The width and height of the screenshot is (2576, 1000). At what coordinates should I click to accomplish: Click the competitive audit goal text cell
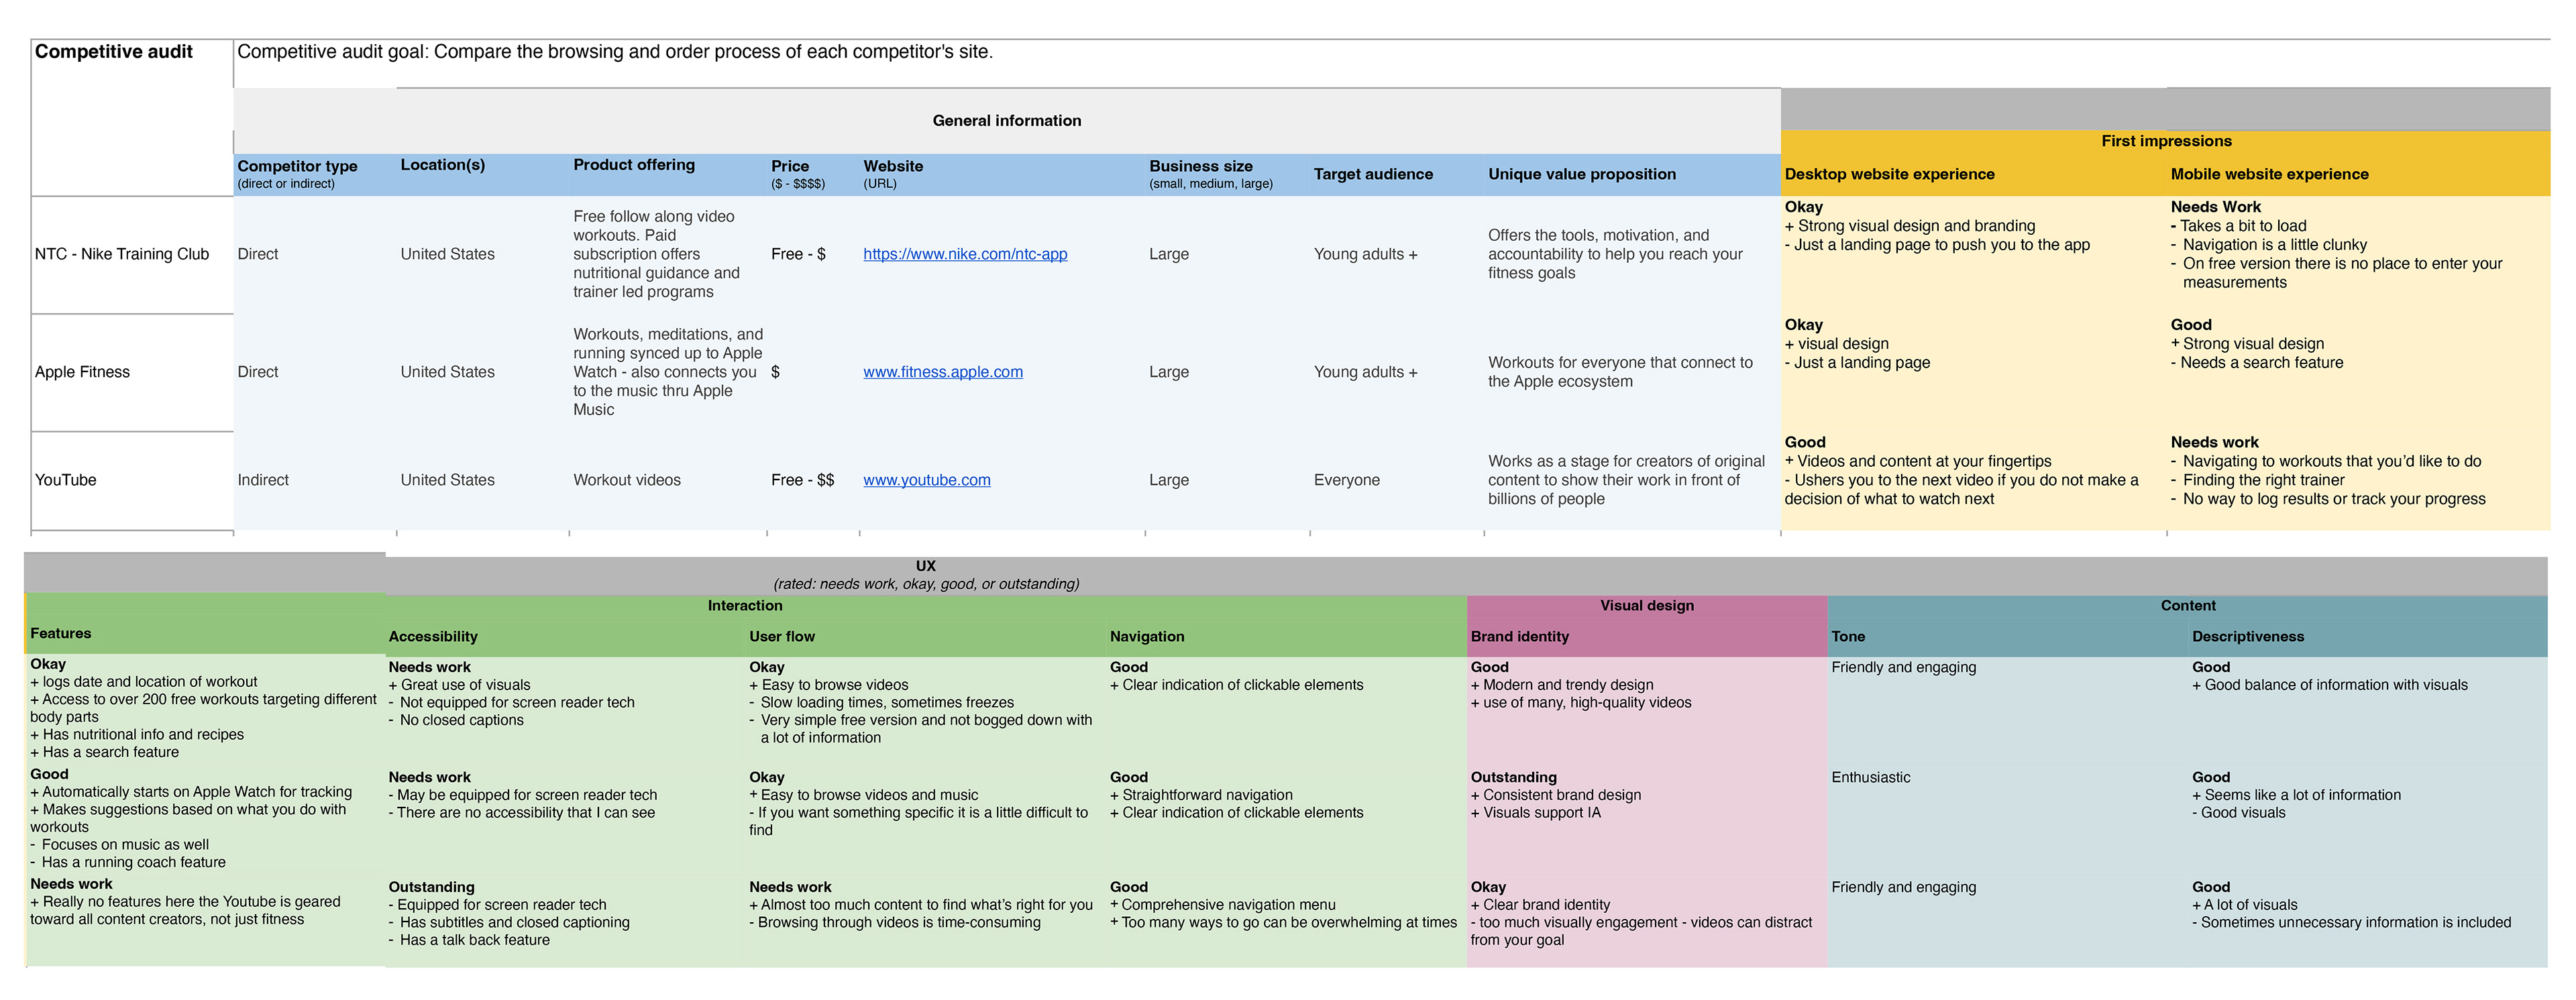(x=614, y=52)
